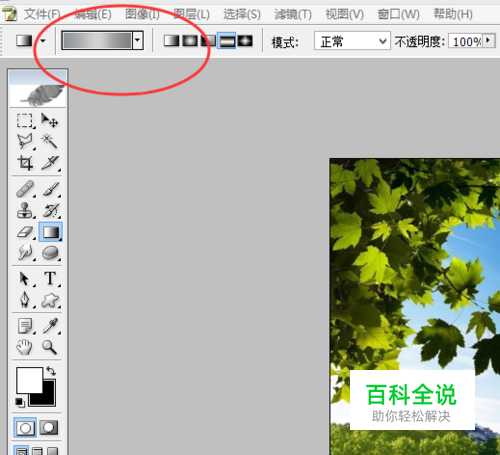This screenshot has width=500, height=455.
Task: Pick the History Brush tool
Action: pos(51,210)
